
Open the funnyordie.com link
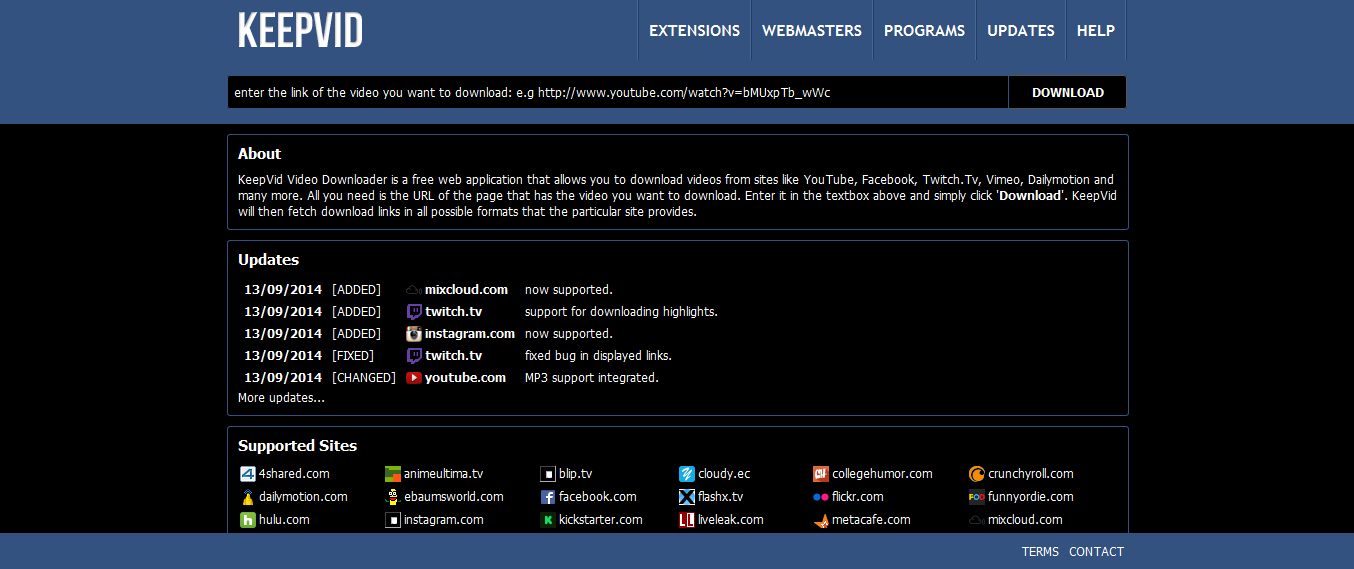[x=1031, y=497]
